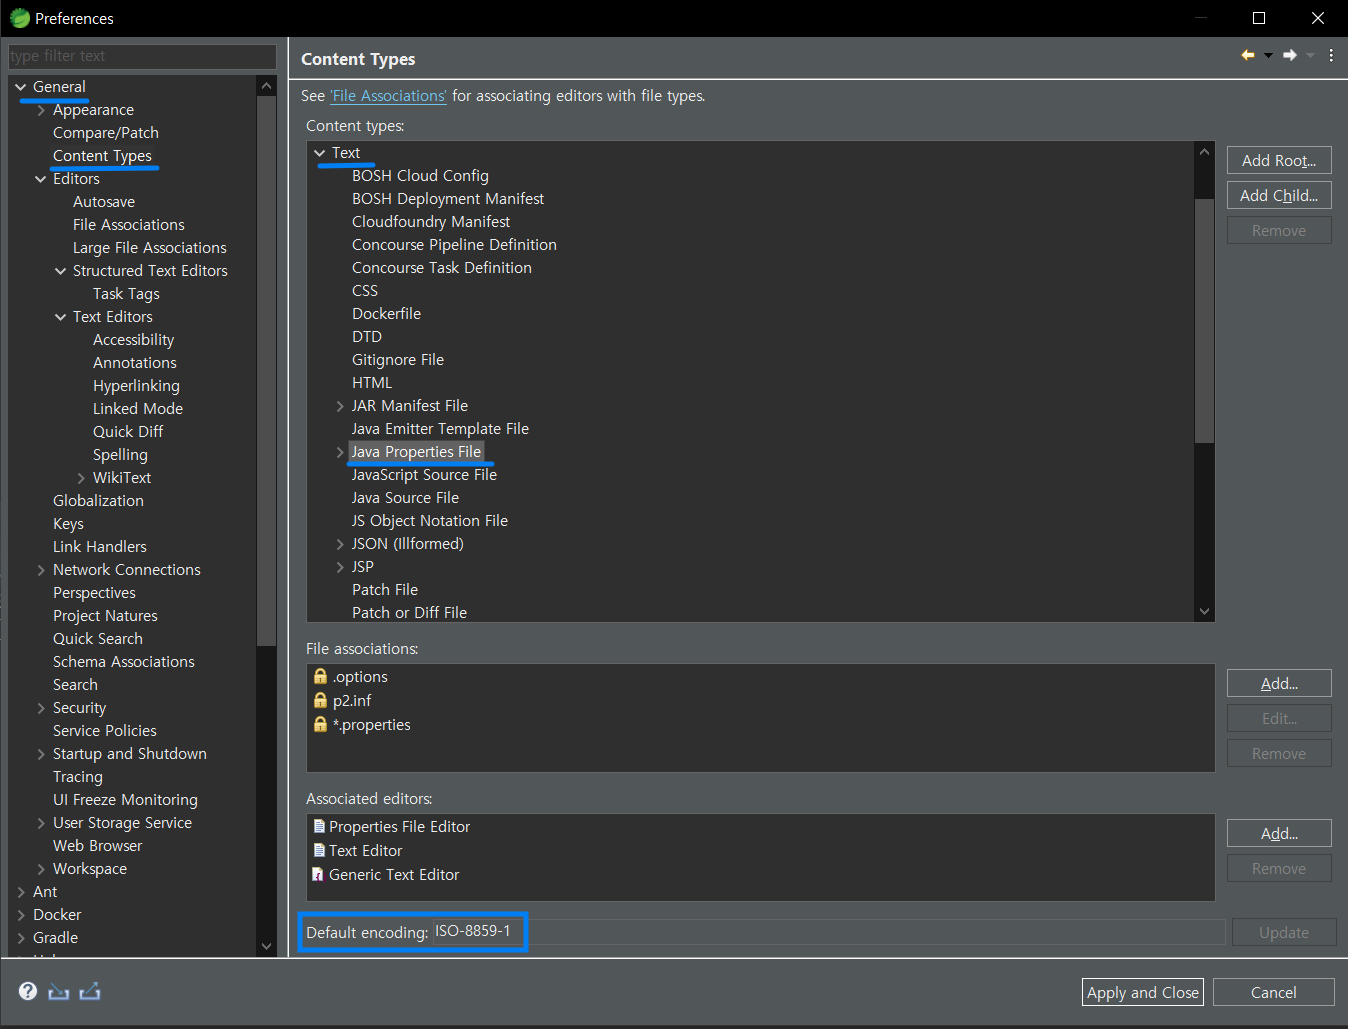This screenshot has height=1029, width=1348.
Task: Click Add... beside Associated editors list
Action: point(1279,833)
